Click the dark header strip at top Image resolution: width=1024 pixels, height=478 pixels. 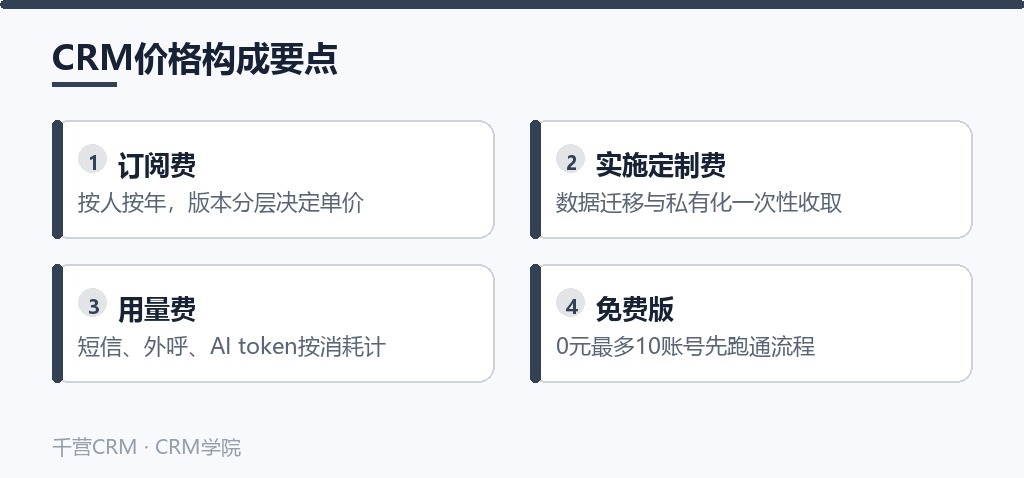point(512,5)
